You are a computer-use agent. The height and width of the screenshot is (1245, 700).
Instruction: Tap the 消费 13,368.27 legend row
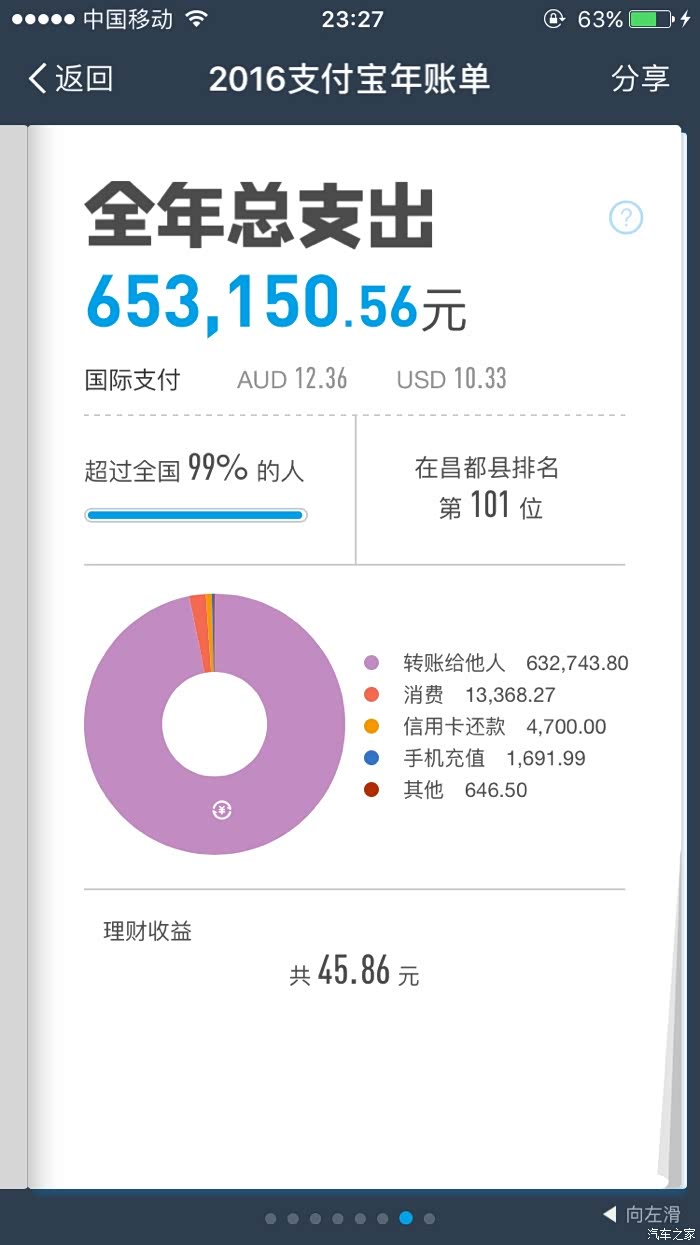(460, 695)
